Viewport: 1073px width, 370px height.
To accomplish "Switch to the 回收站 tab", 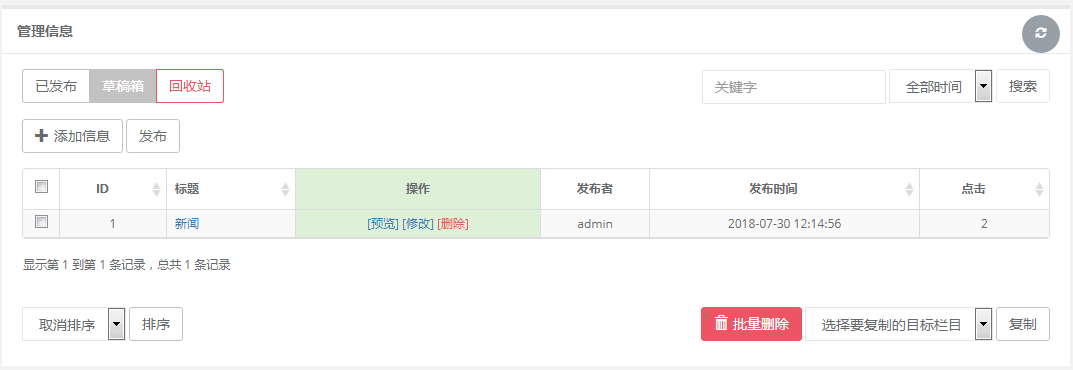I will point(190,86).
